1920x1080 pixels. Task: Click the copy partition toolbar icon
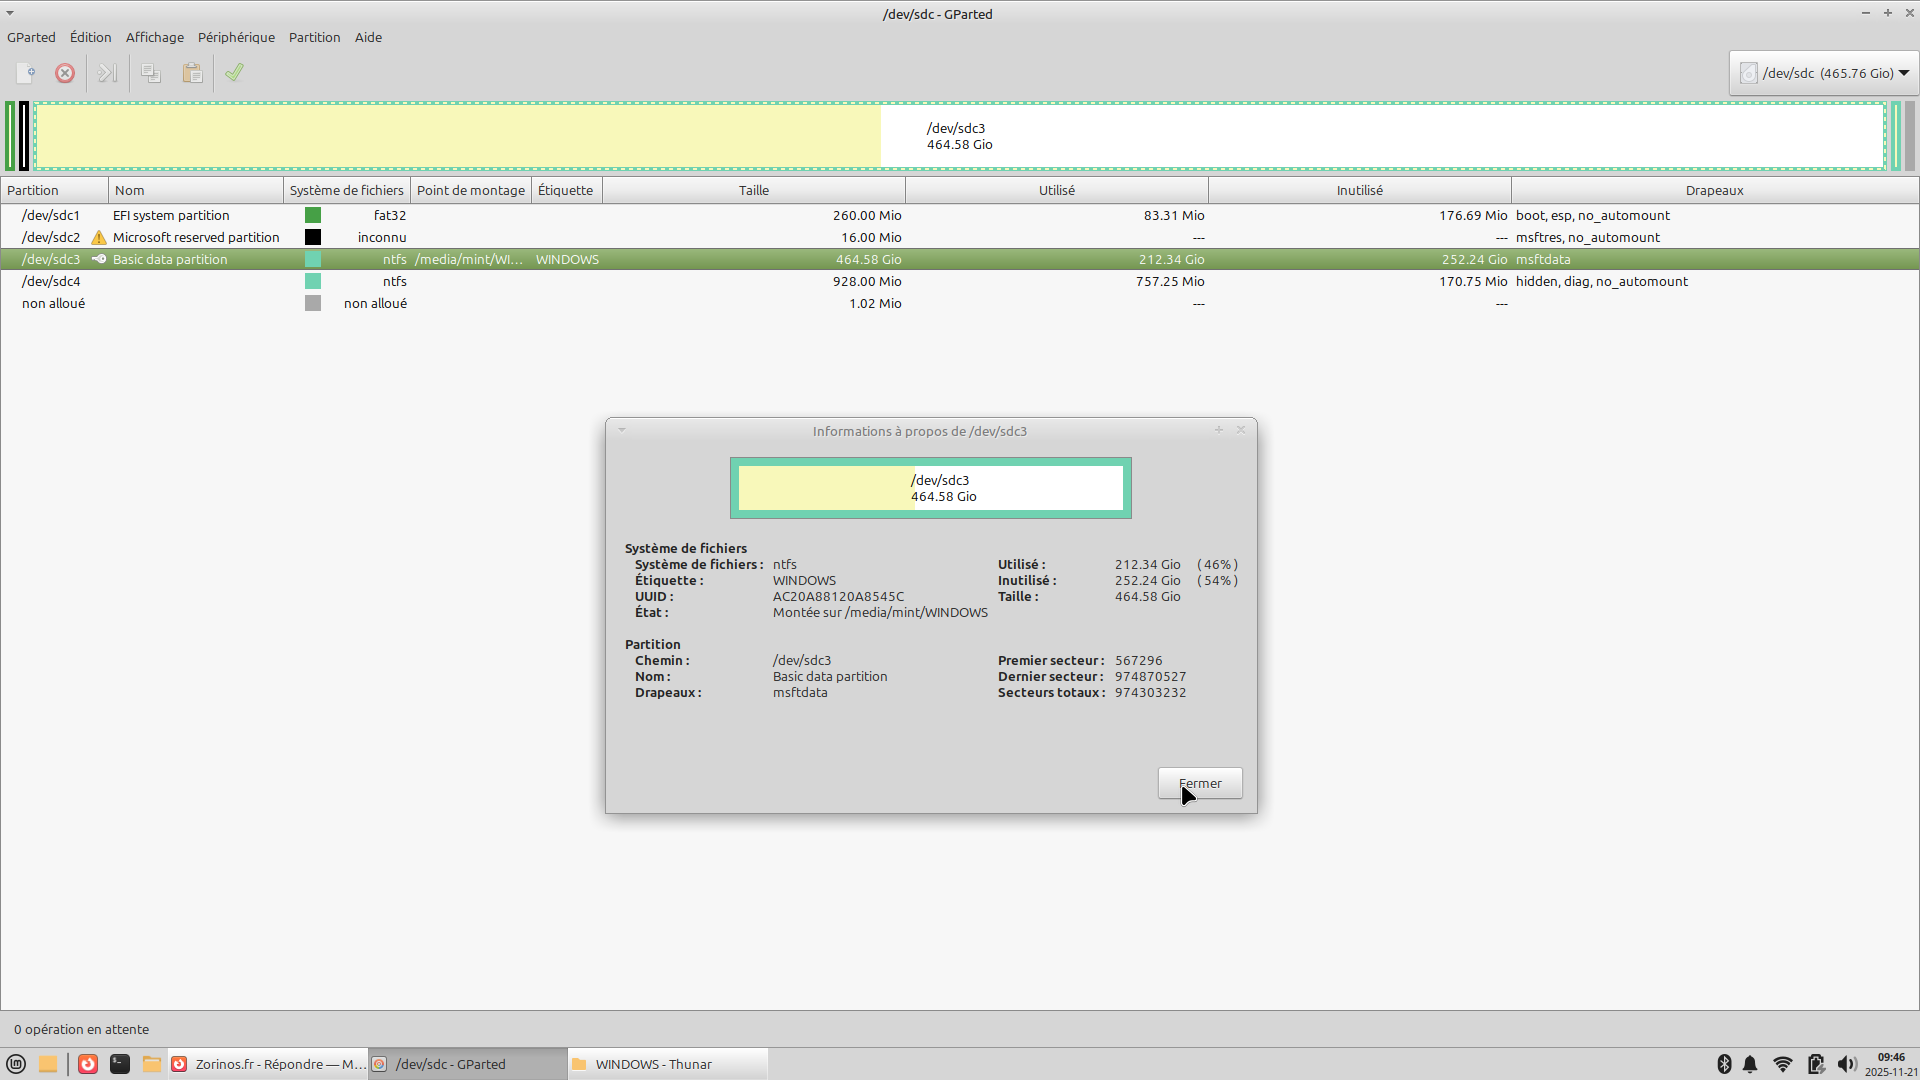click(151, 73)
